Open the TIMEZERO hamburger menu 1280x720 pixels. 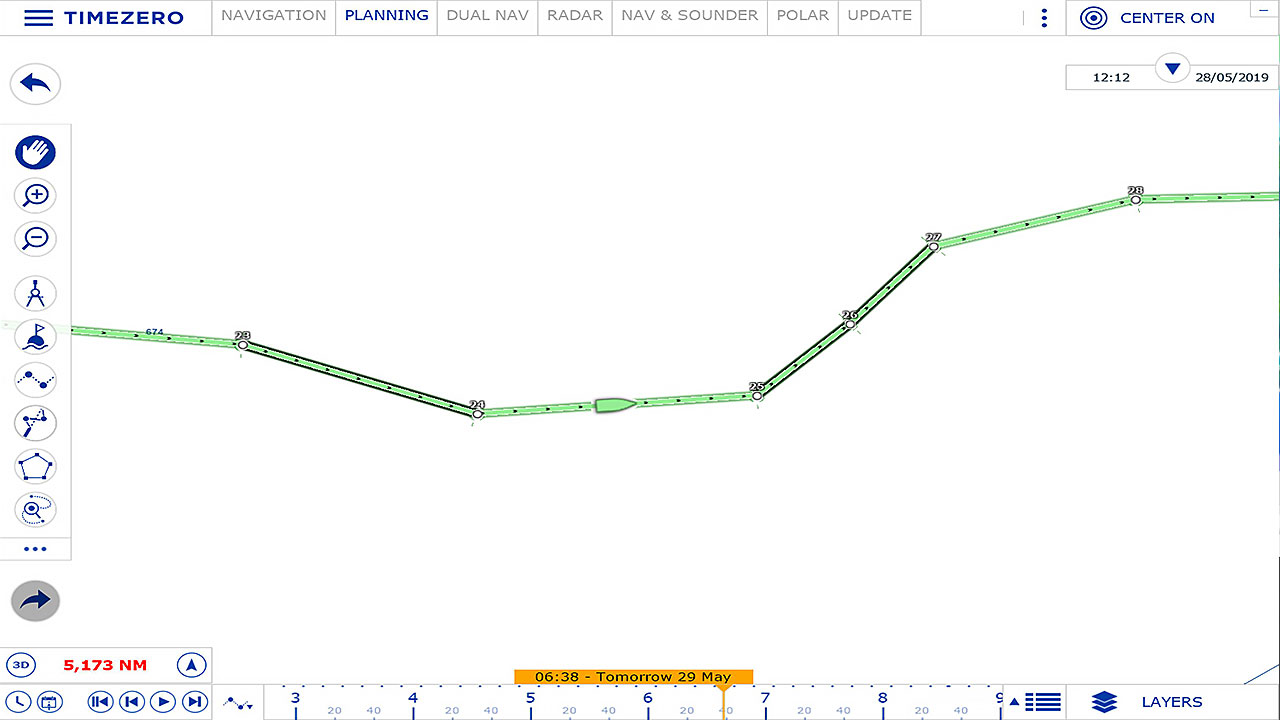38,18
